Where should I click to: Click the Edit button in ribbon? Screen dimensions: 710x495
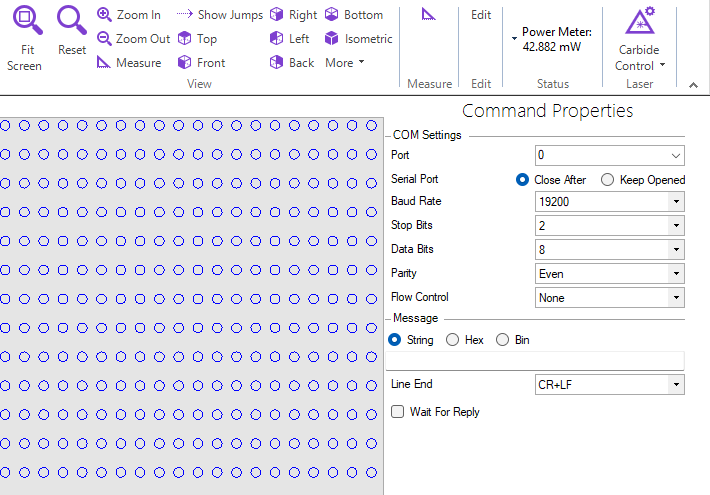click(481, 15)
